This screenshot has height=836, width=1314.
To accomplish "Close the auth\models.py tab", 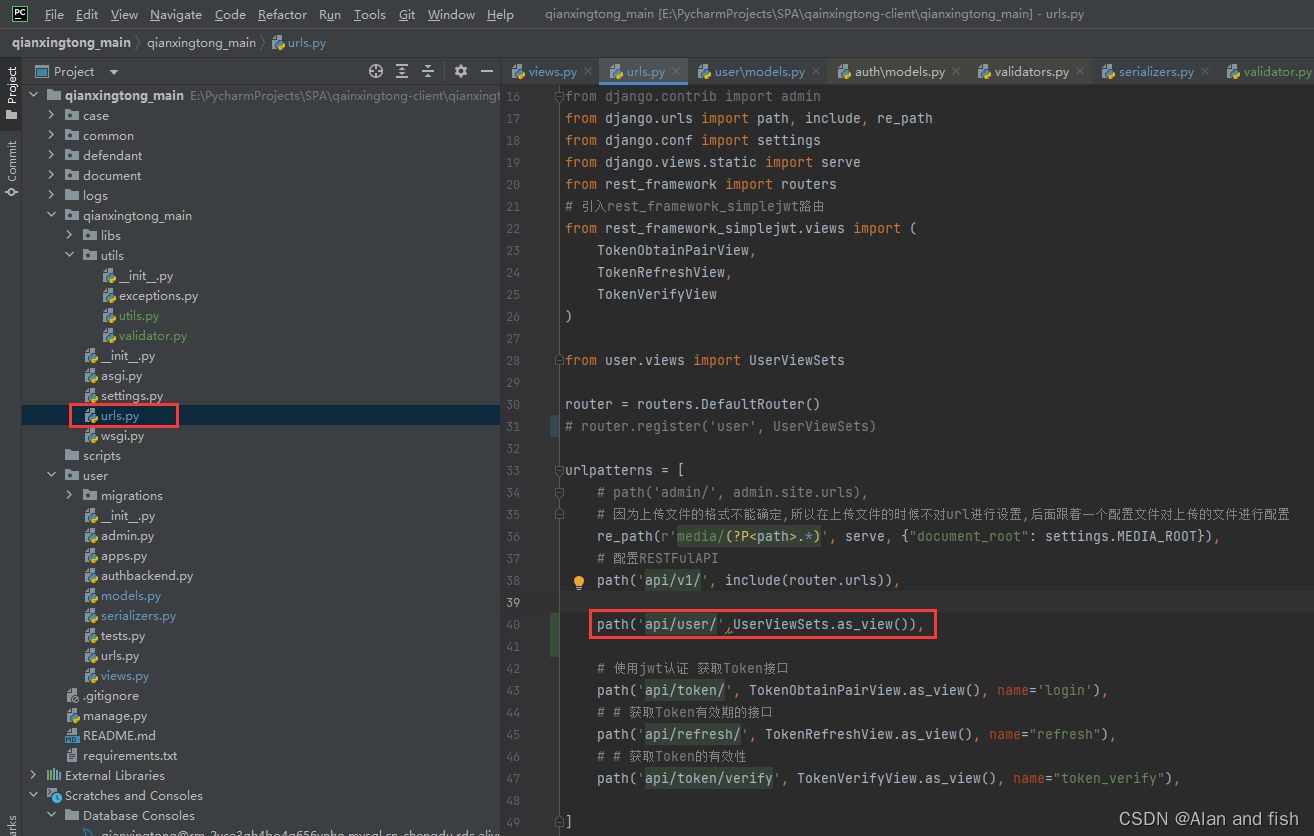I will [x=956, y=72].
